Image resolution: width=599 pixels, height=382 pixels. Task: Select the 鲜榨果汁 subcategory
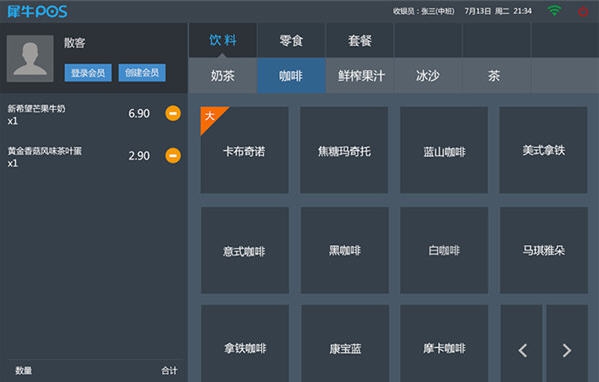point(360,76)
